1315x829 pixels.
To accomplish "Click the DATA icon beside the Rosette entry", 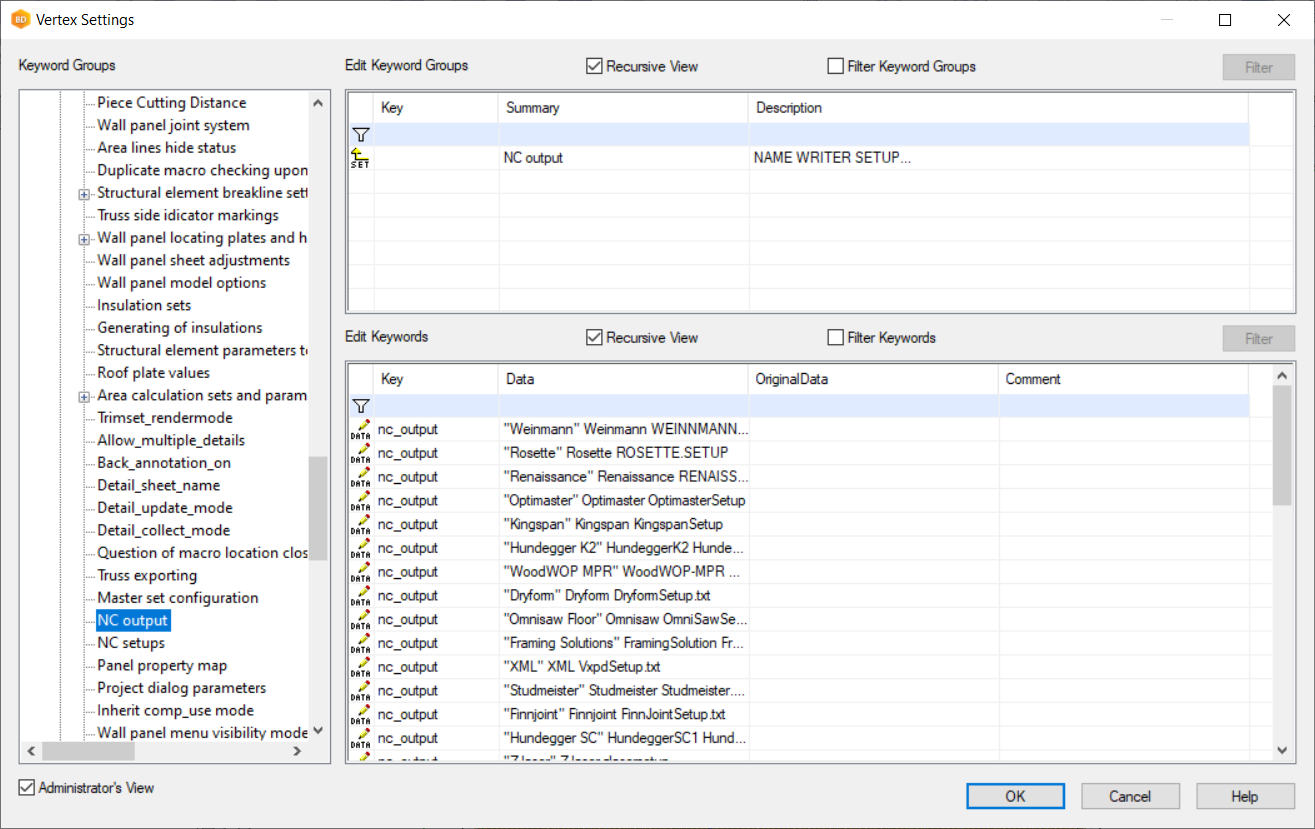I will pos(361,453).
